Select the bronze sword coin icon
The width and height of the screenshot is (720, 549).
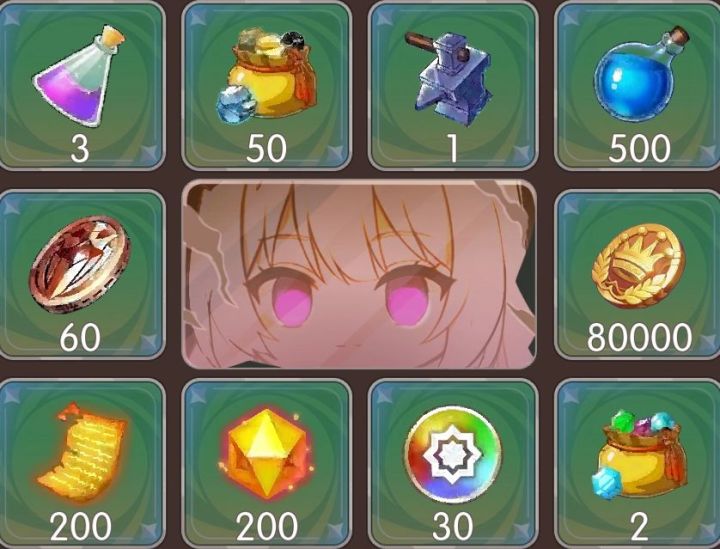(79, 264)
